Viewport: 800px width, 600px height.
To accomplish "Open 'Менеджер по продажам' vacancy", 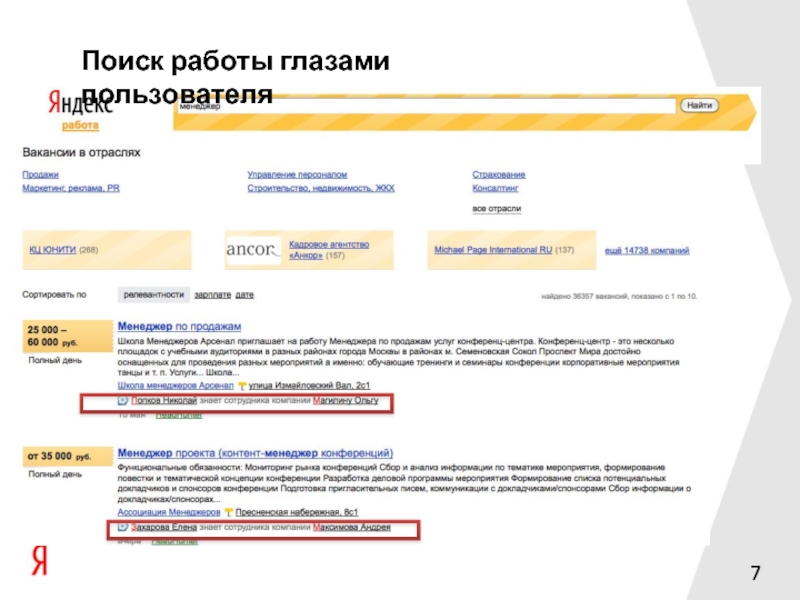I will [x=180, y=326].
